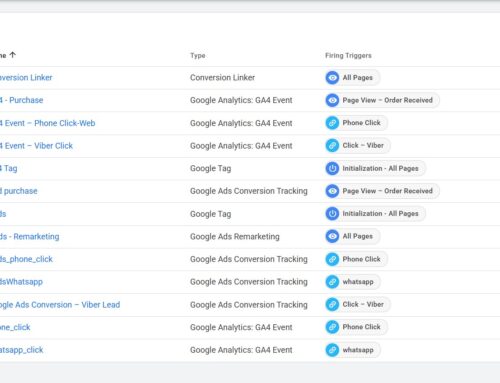Click the link icon in one_click GA4 row
Screen dimensions: 500x383
pyautogui.click(x=332, y=327)
